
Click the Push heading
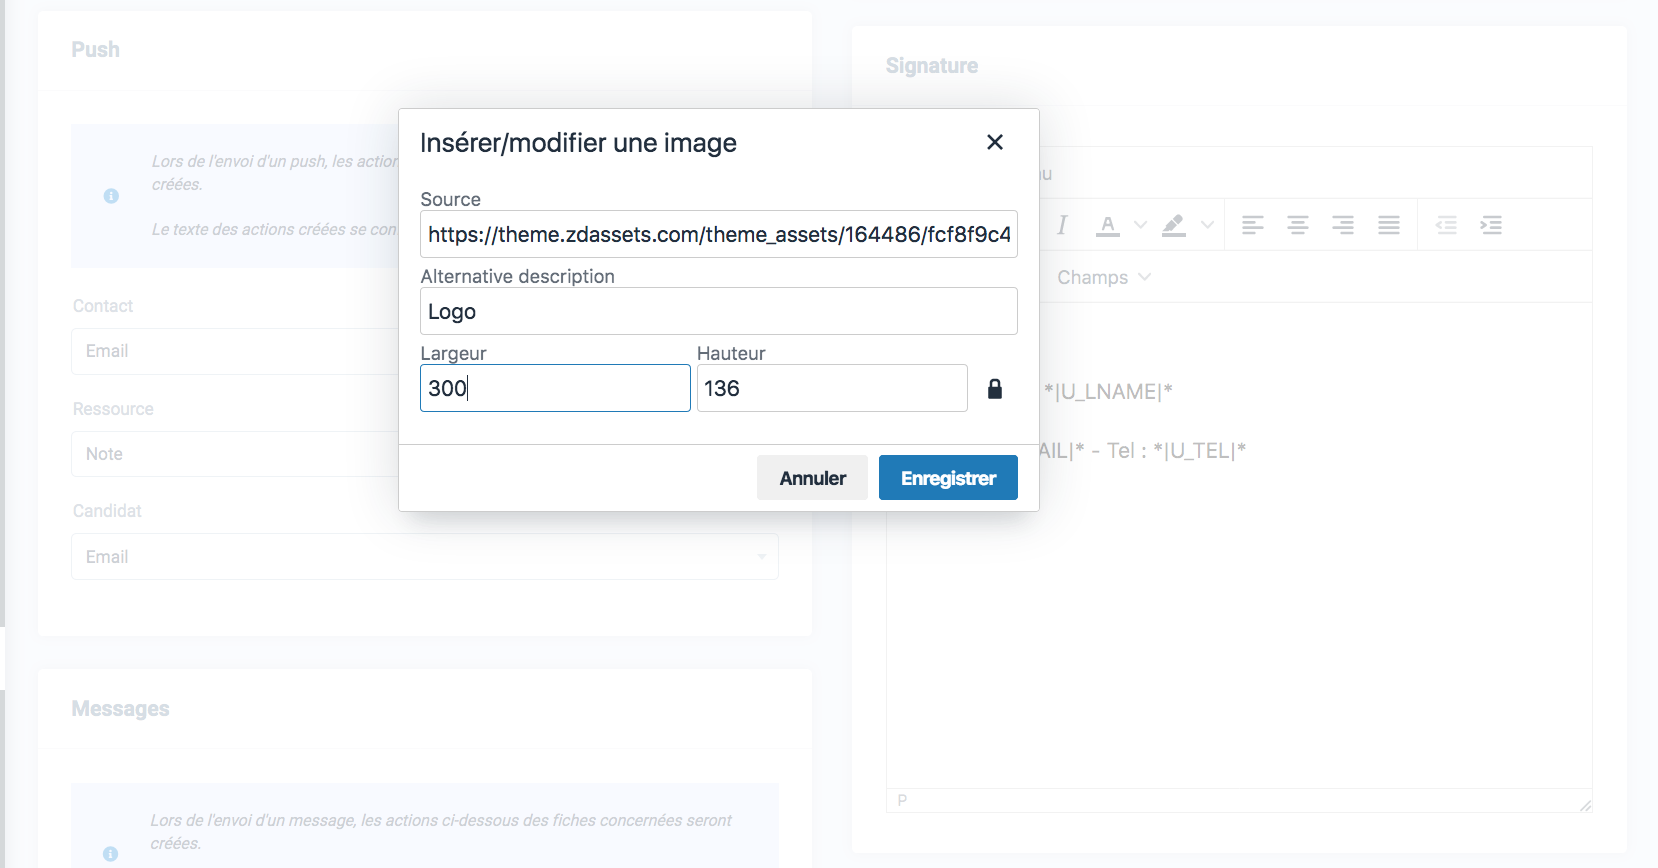click(x=96, y=50)
